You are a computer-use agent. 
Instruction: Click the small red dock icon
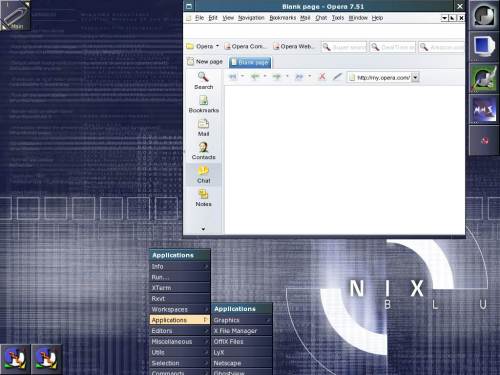[484, 141]
